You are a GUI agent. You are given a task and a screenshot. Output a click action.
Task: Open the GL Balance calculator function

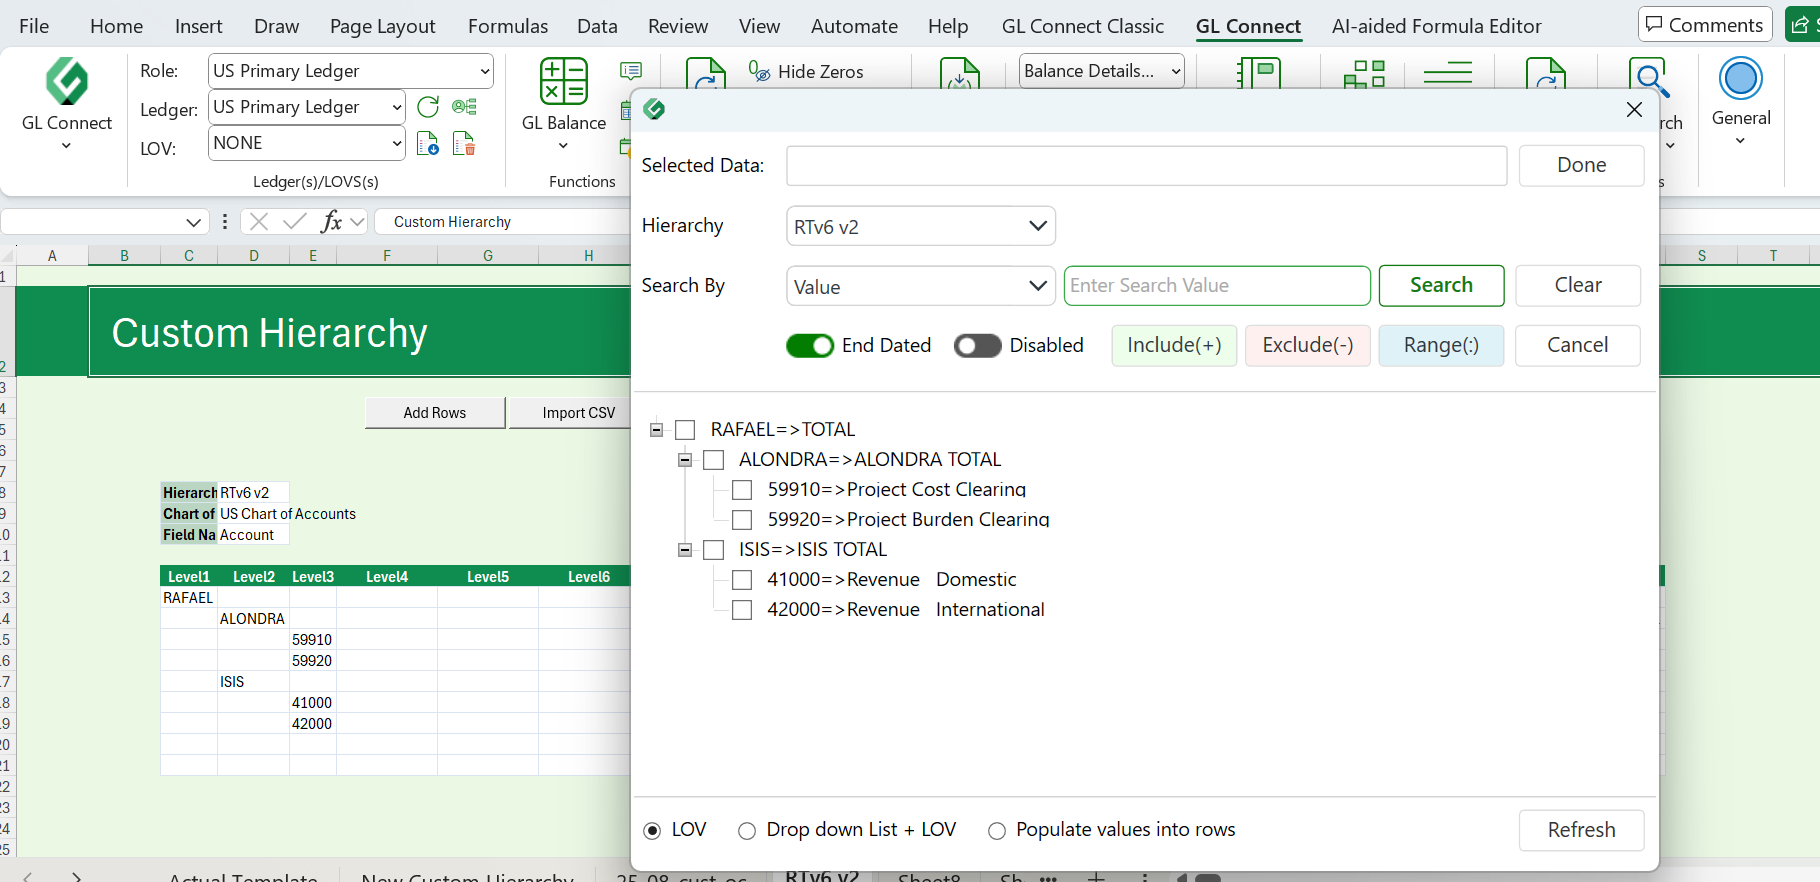pos(563,82)
